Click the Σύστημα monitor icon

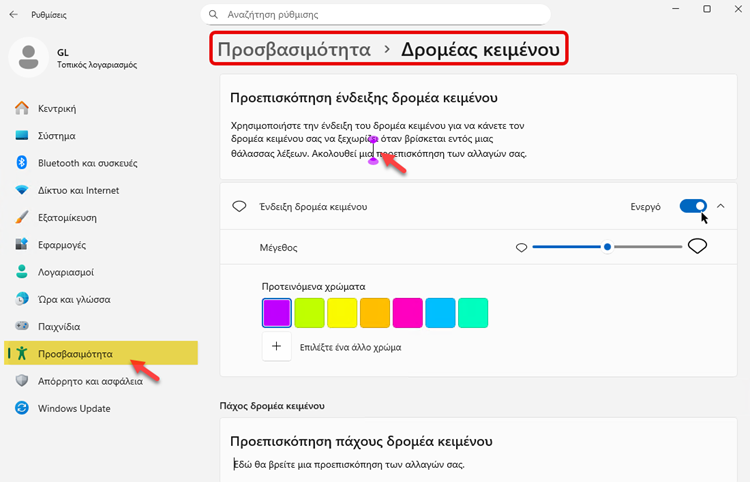(x=22, y=135)
